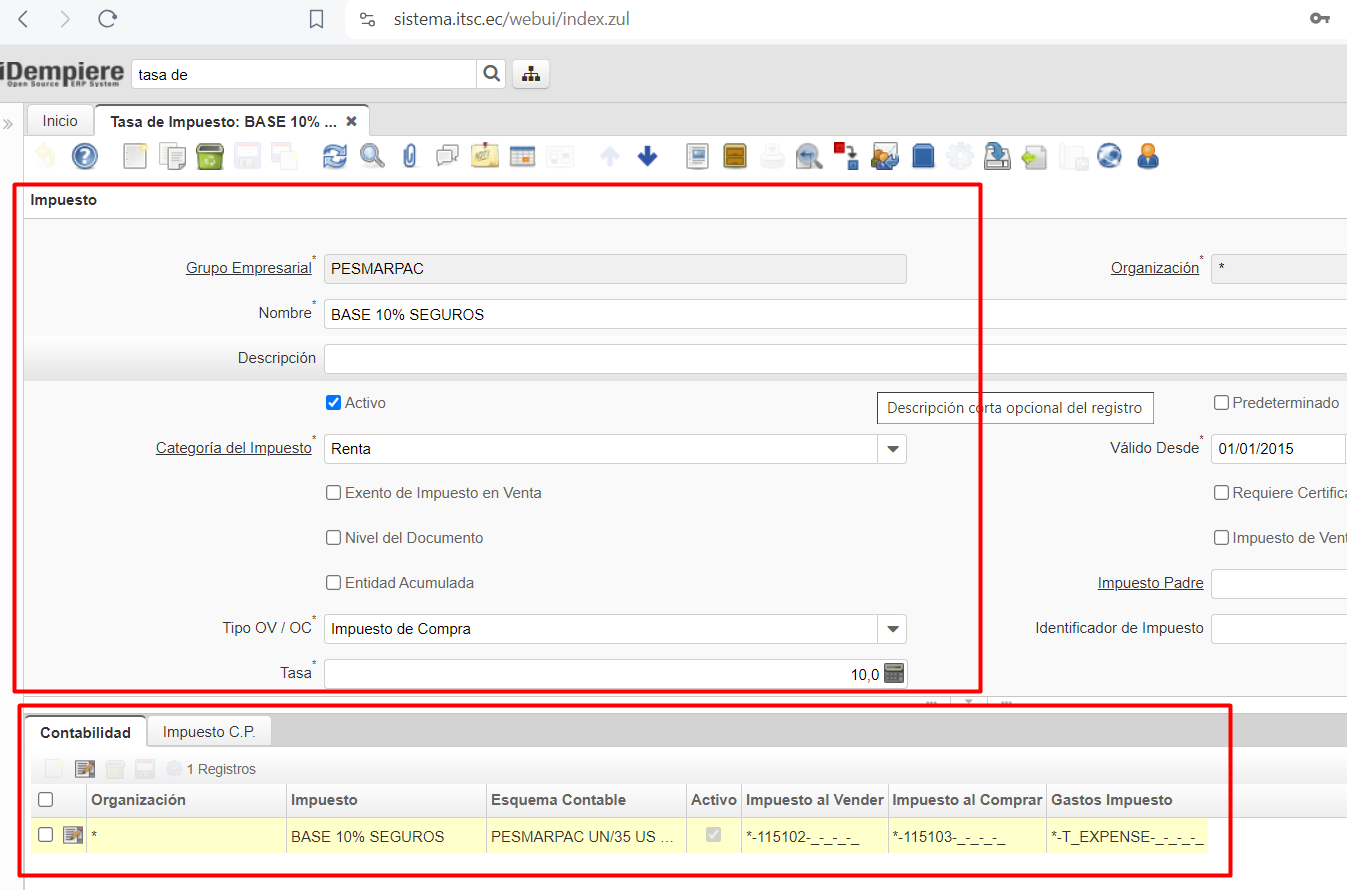The height and width of the screenshot is (890, 1347).
Task: Click the paperclip Attachment icon
Action: (409, 156)
